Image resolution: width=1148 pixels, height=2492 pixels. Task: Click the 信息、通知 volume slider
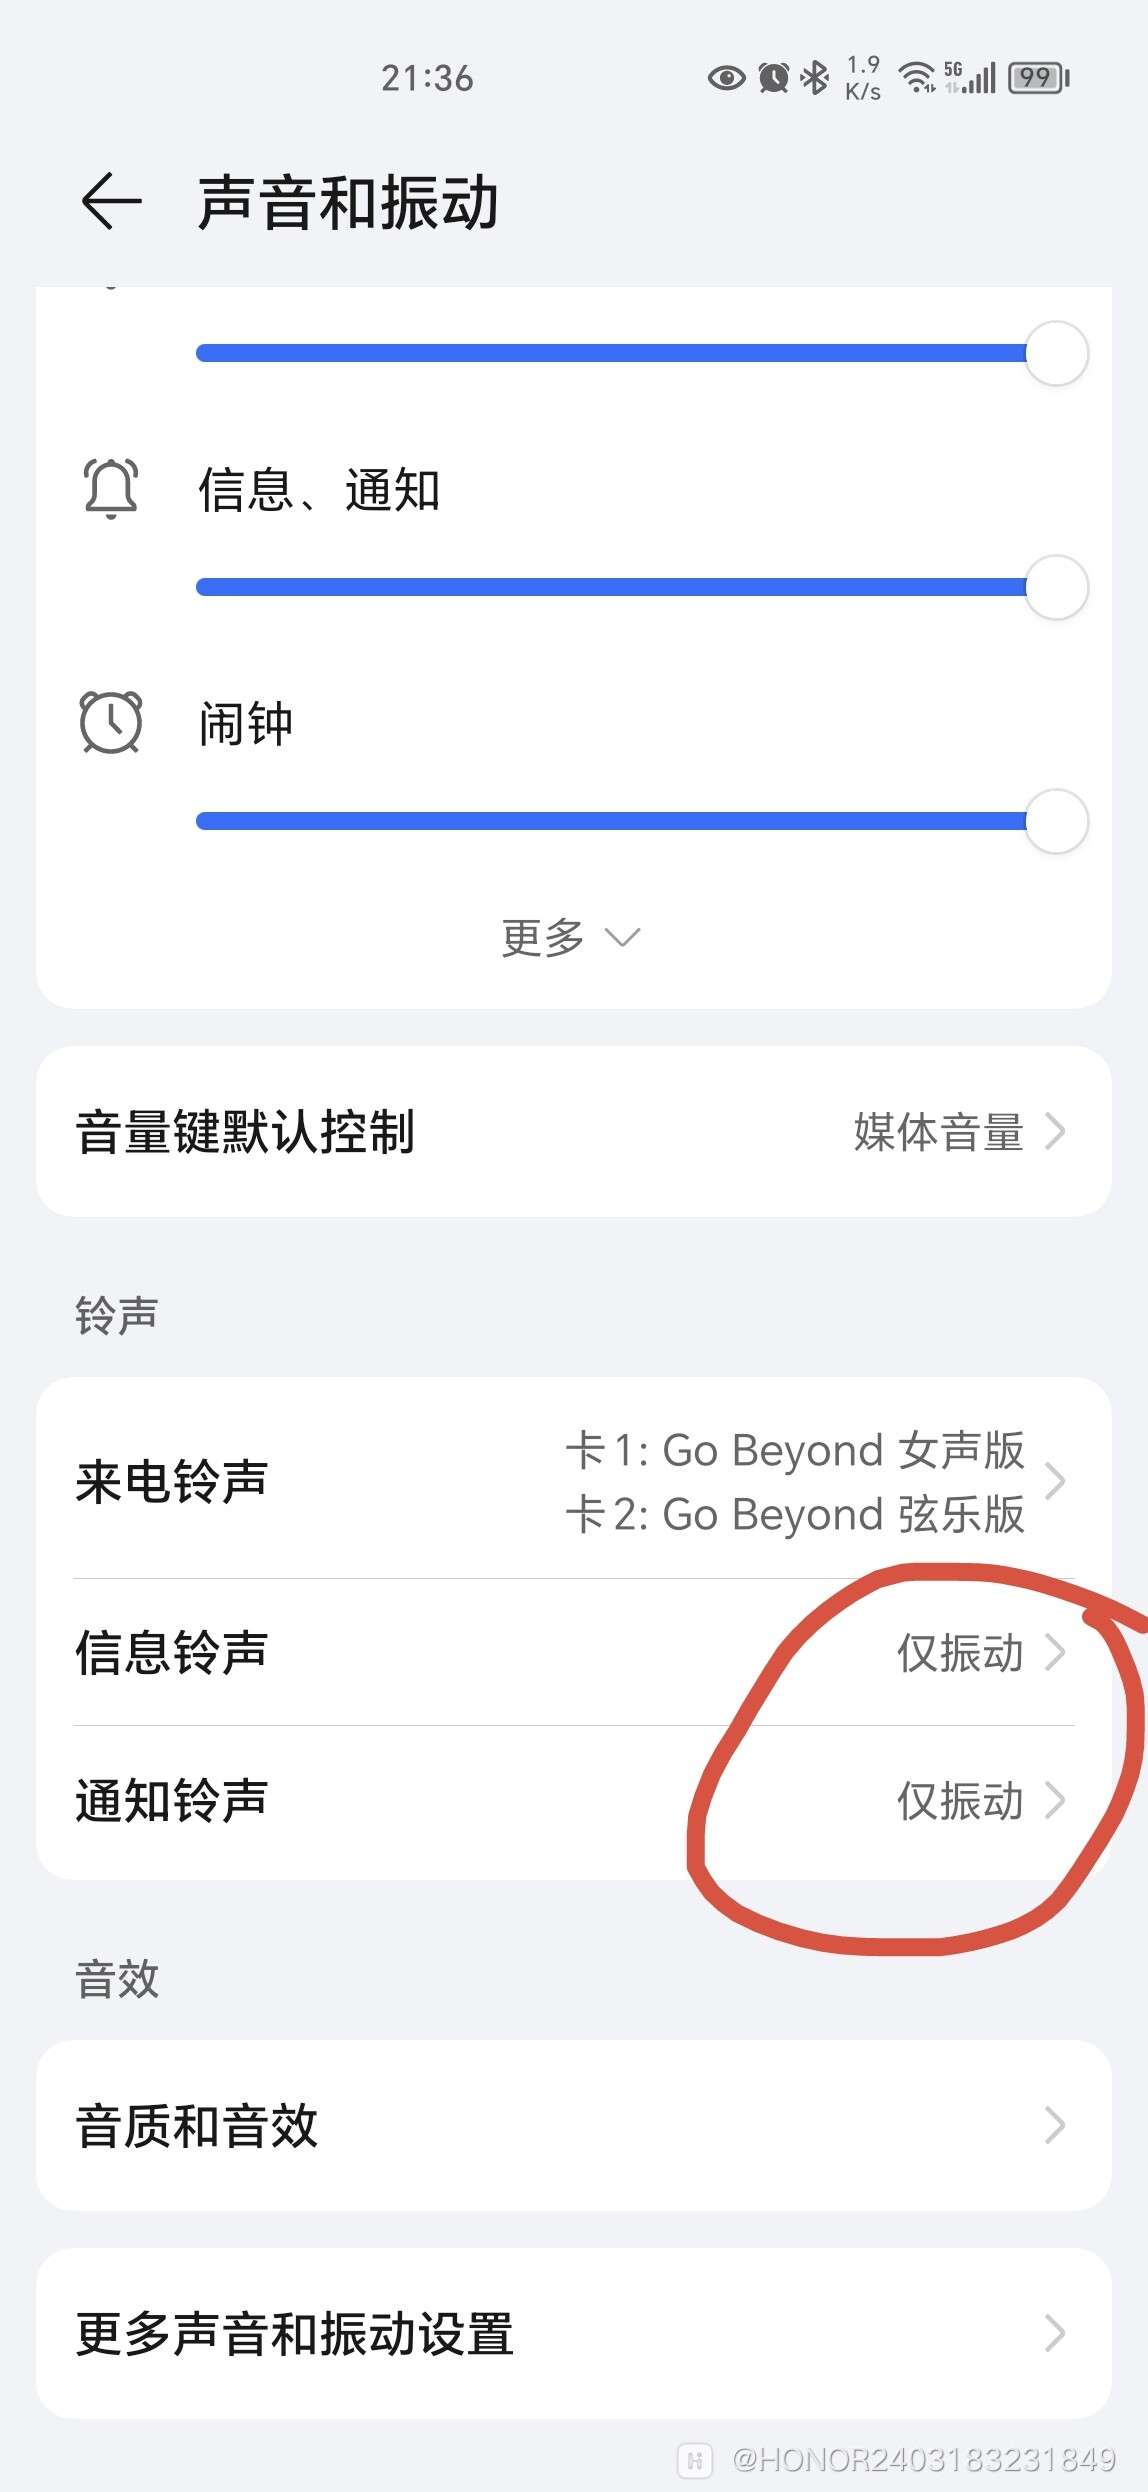[612, 587]
